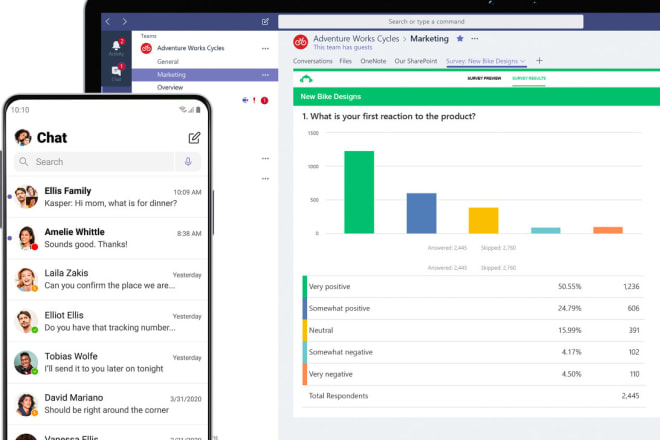Click the question 1 heading text
The width and height of the screenshot is (660, 440).
(x=389, y=116)
